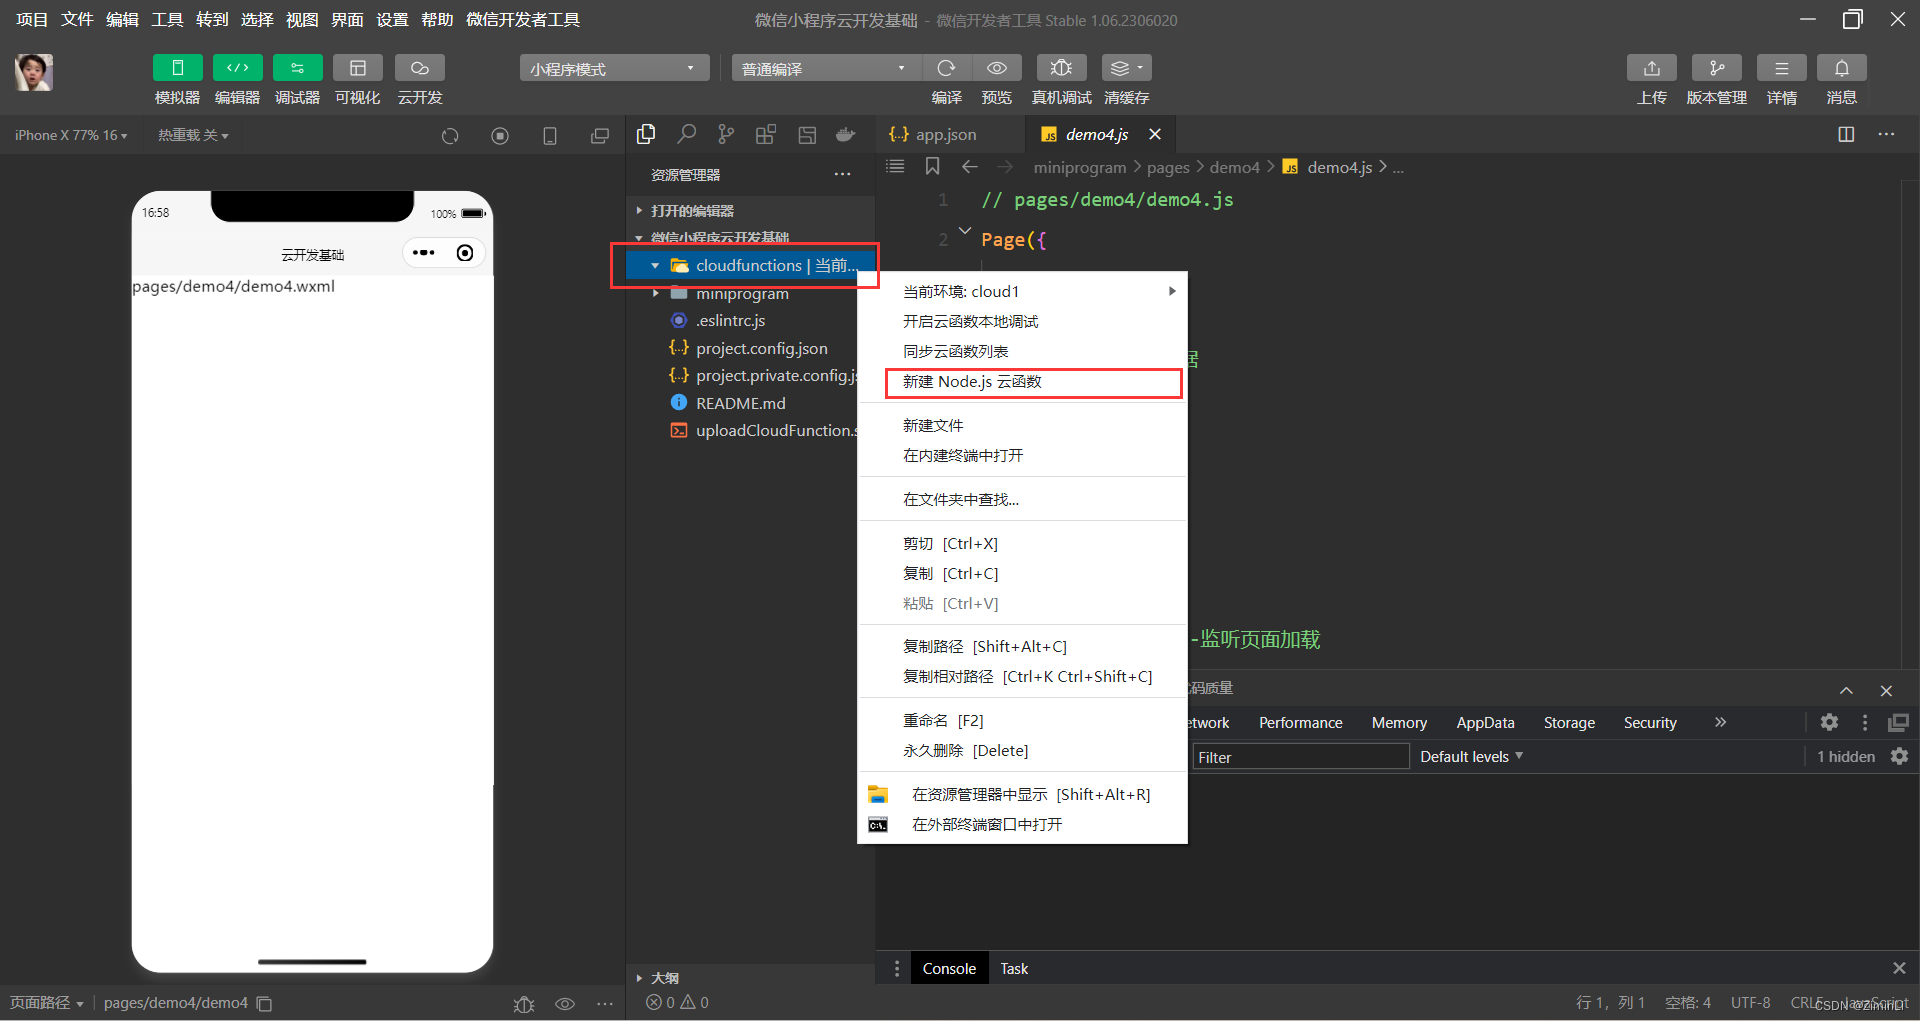Viewport: 1920px width, 1021px height.
Task: Open the messages bell icon
Action: tap(1841, 68)
